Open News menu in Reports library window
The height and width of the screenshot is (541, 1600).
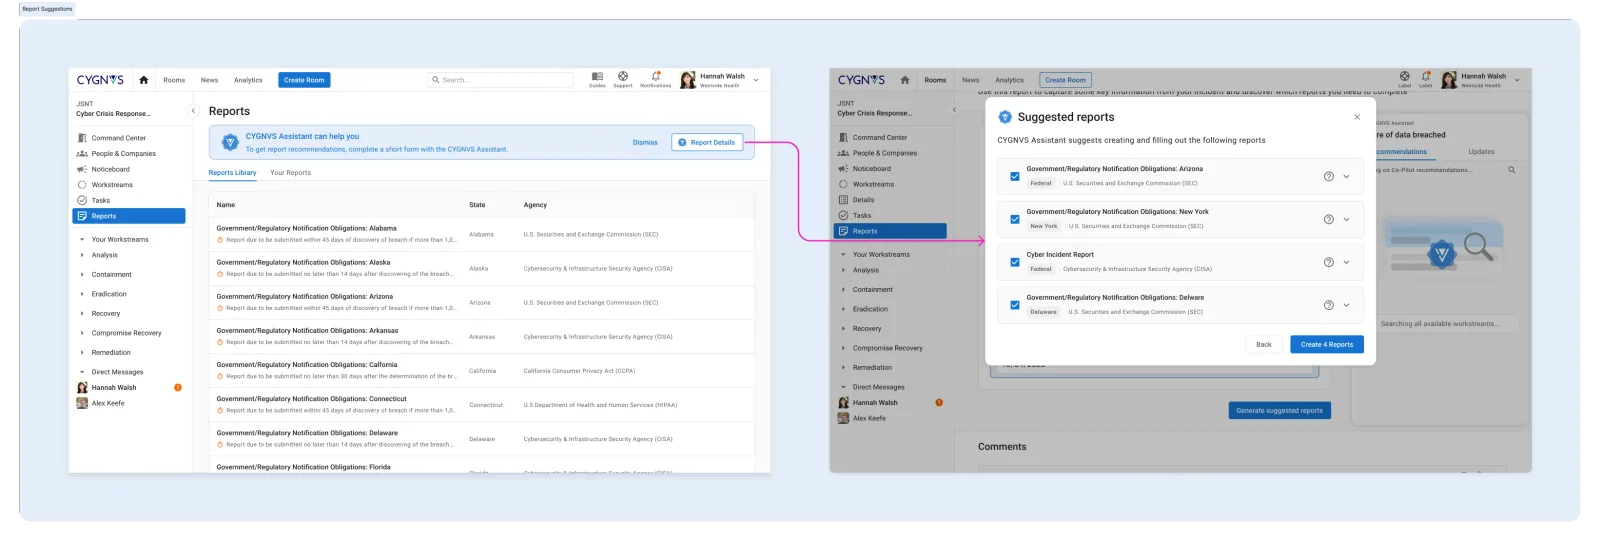[209, 80]
